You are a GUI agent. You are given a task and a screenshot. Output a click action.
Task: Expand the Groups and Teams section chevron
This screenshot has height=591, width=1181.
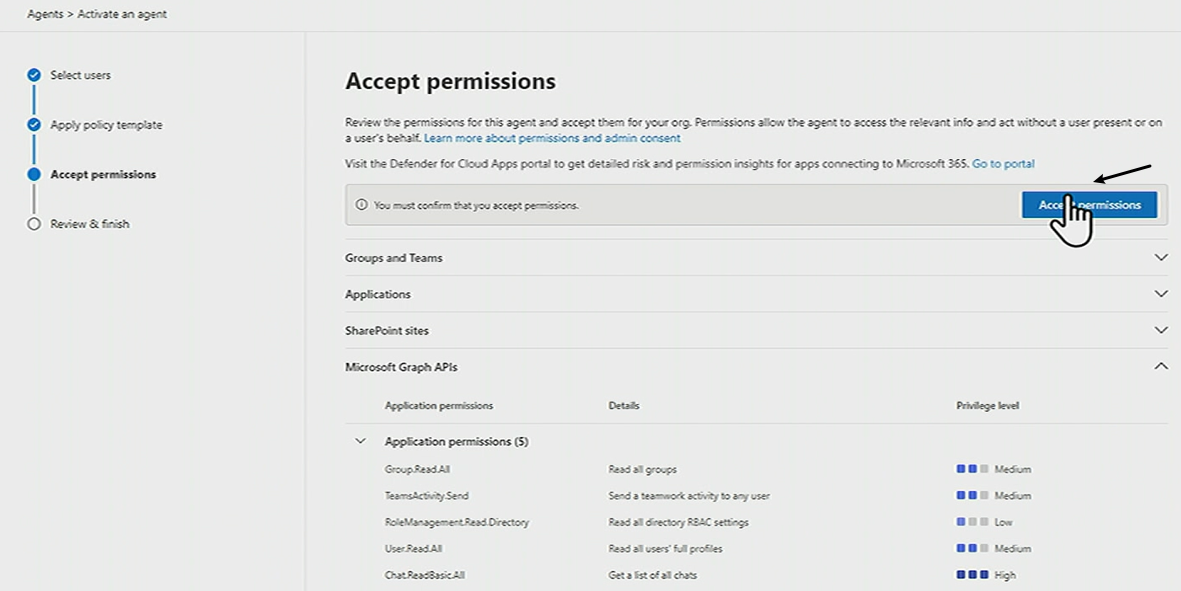[x=1161, y=257]
